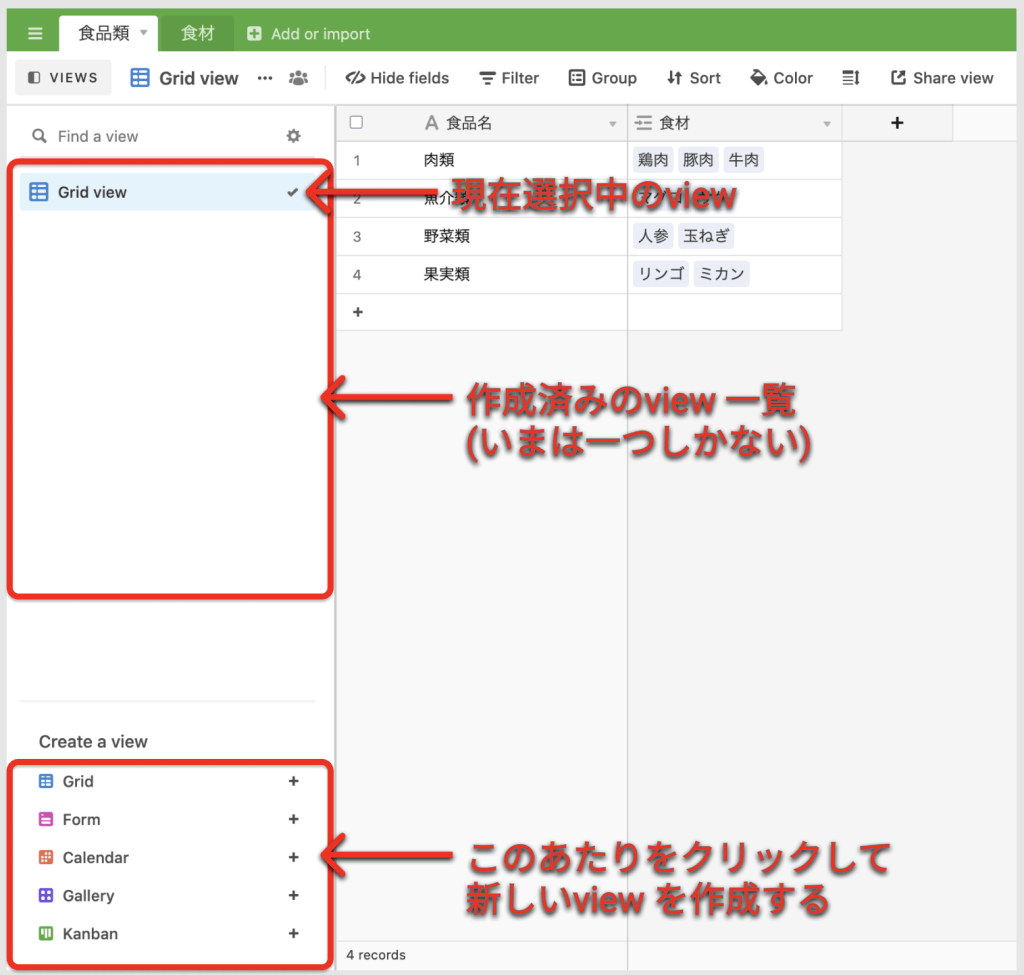Switch to the 食材 table tab
Viewport: 1024px width, 975px height.
coord(198,34)
